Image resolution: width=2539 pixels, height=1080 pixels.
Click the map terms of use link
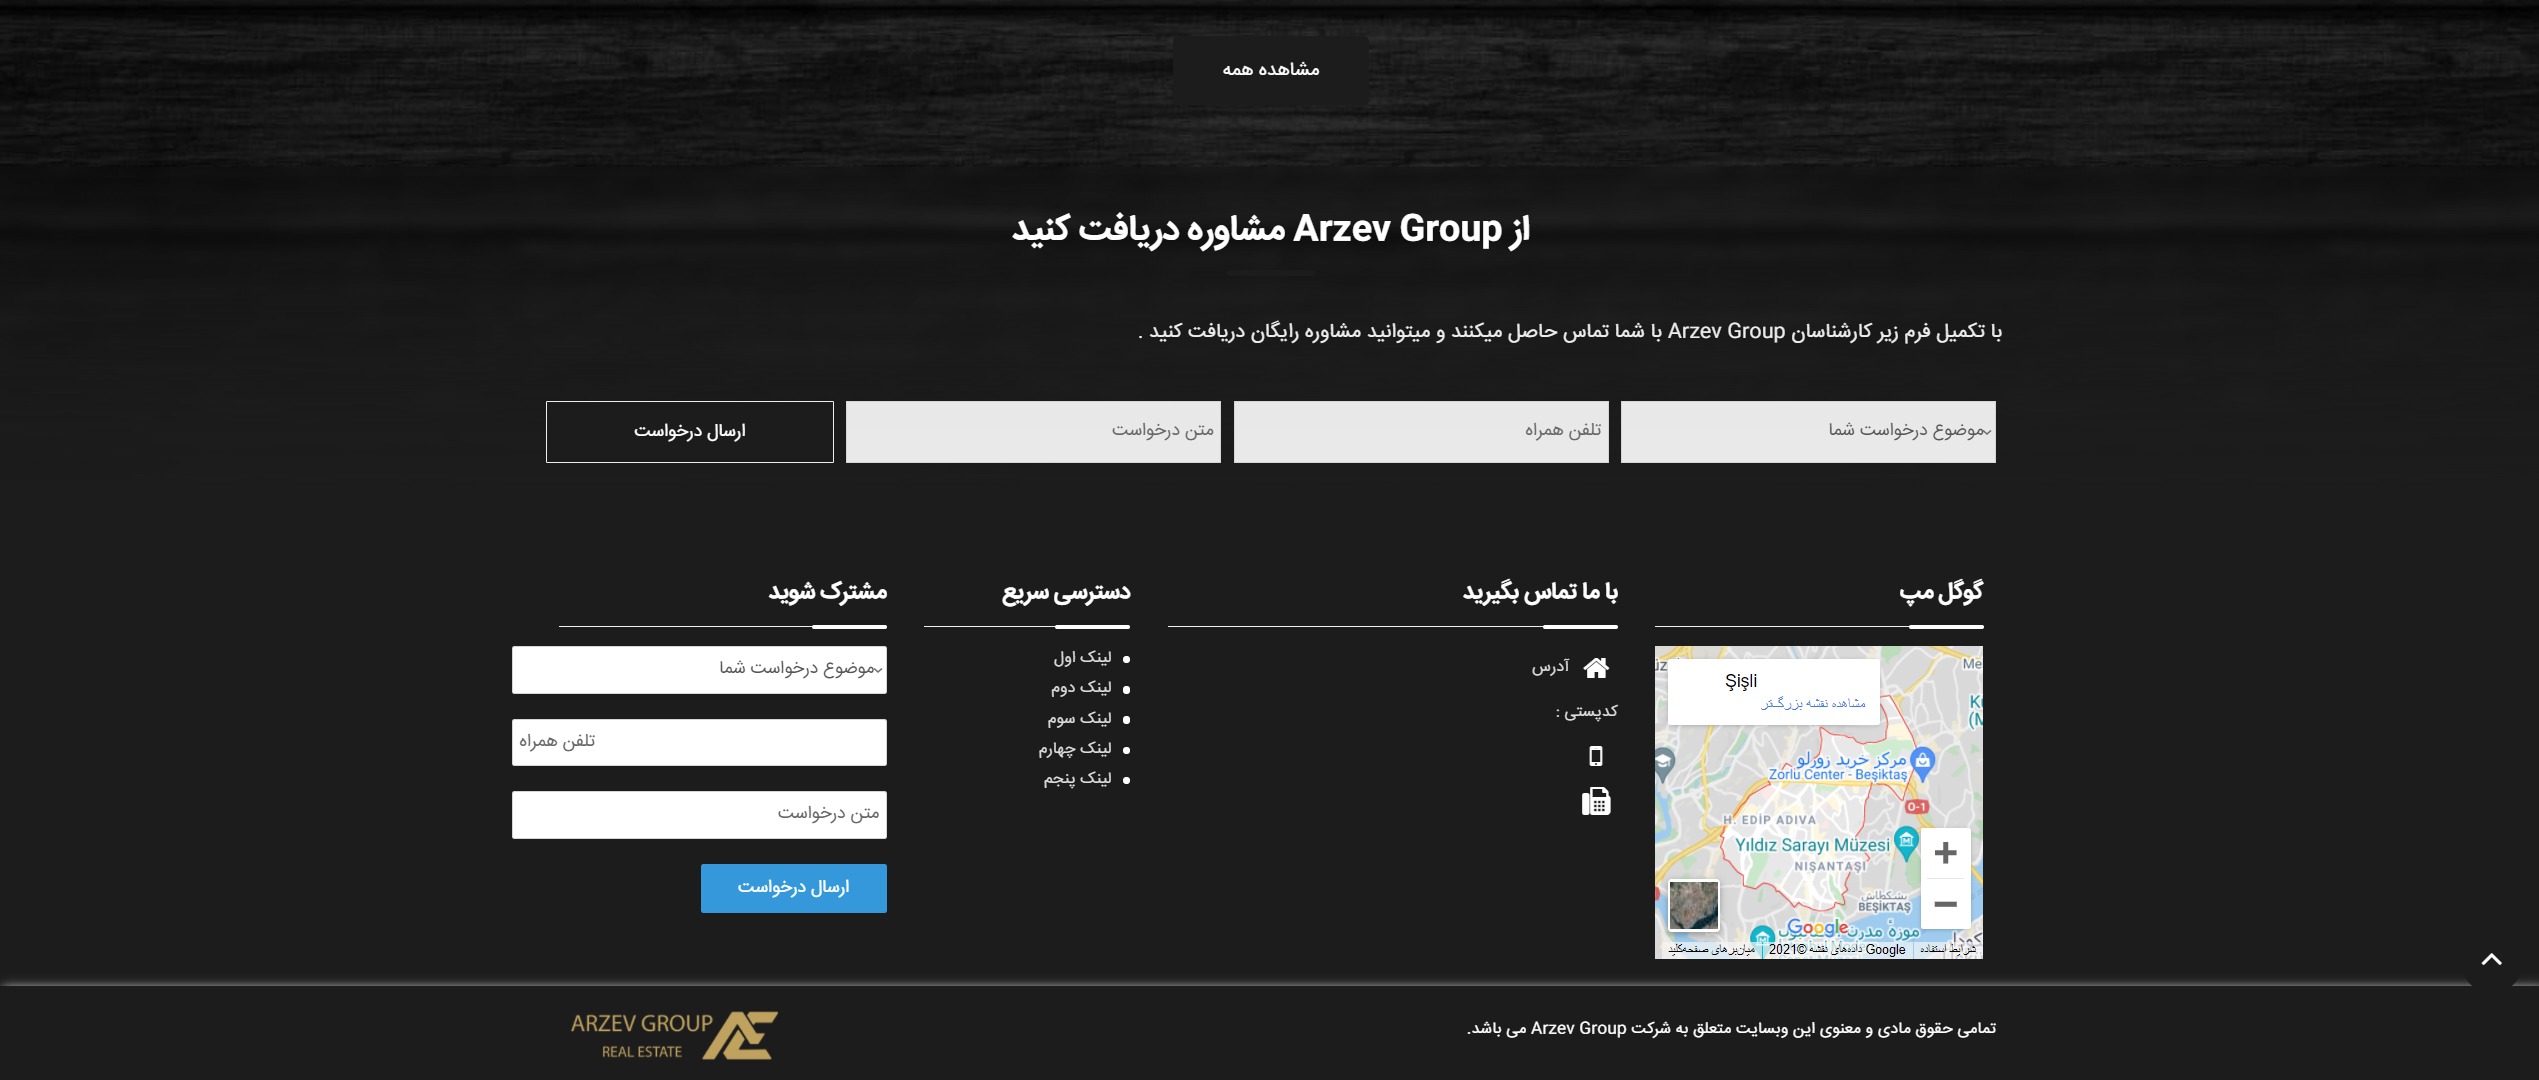[x=1948, y=950]
